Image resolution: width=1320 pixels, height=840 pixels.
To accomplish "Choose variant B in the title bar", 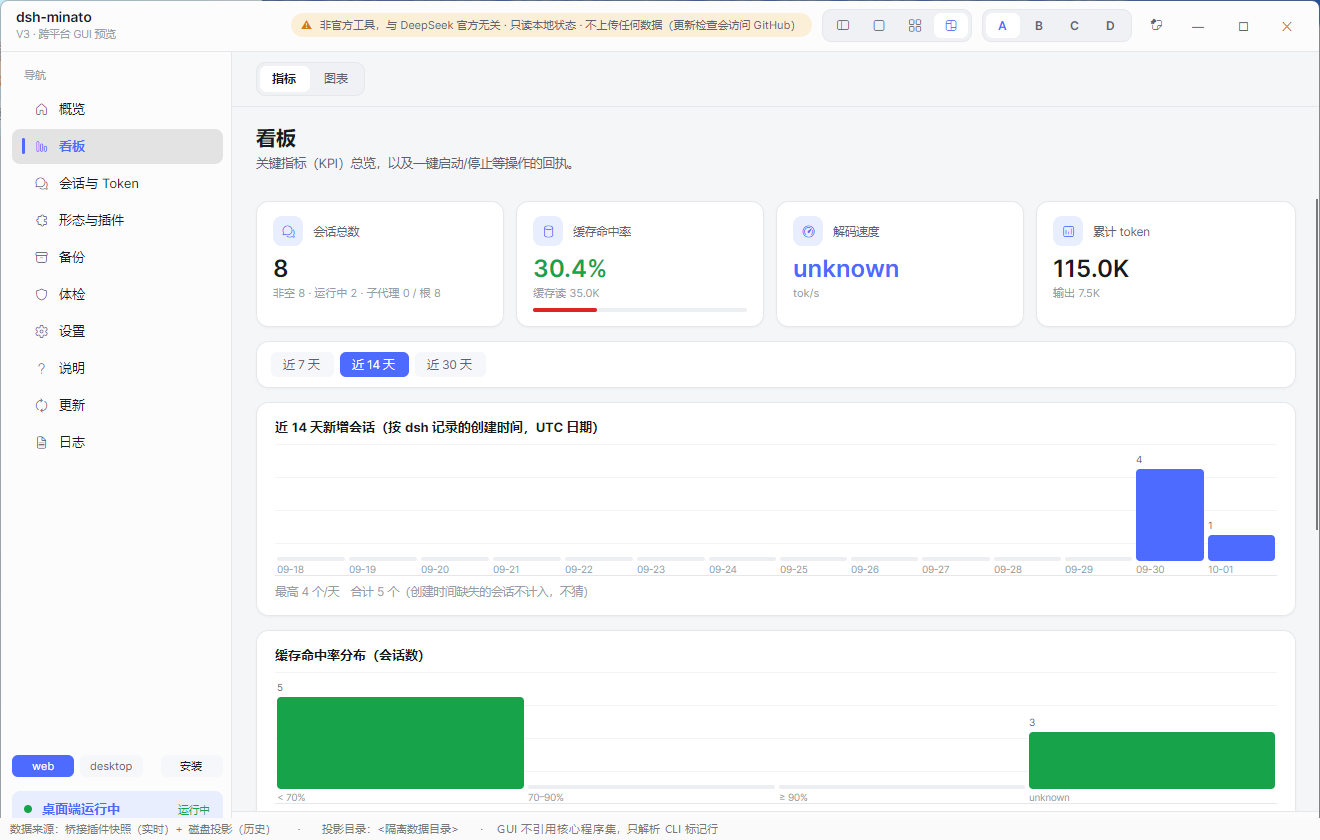I will [x=1039, y=26].
